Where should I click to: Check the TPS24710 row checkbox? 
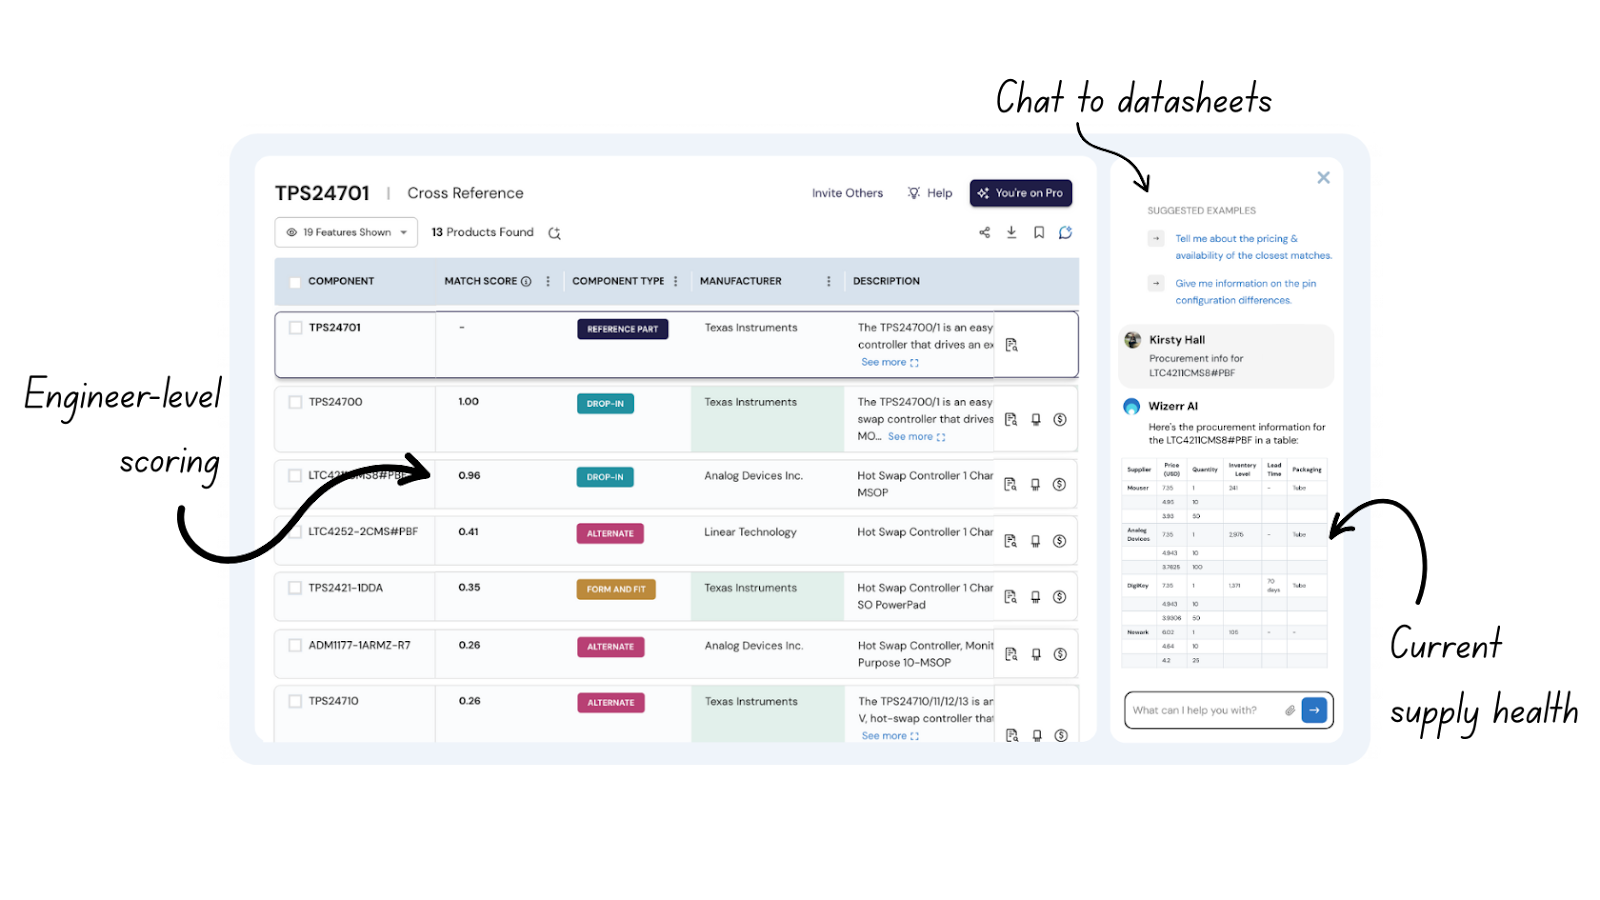(295, 702)
